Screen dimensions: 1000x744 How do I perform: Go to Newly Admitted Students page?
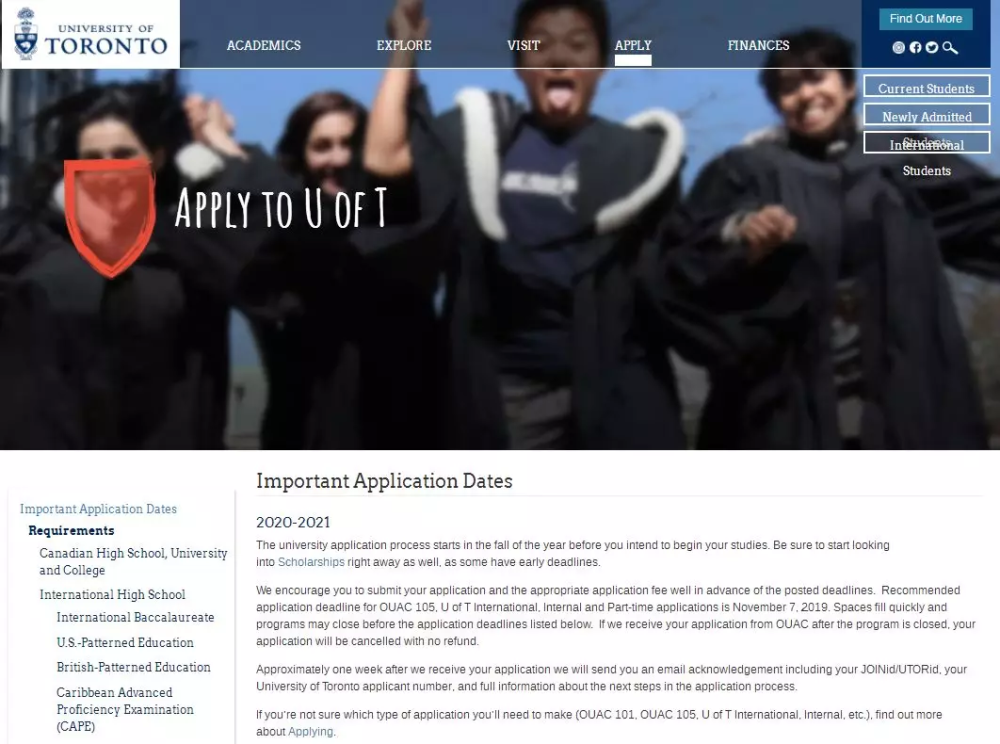926,116
